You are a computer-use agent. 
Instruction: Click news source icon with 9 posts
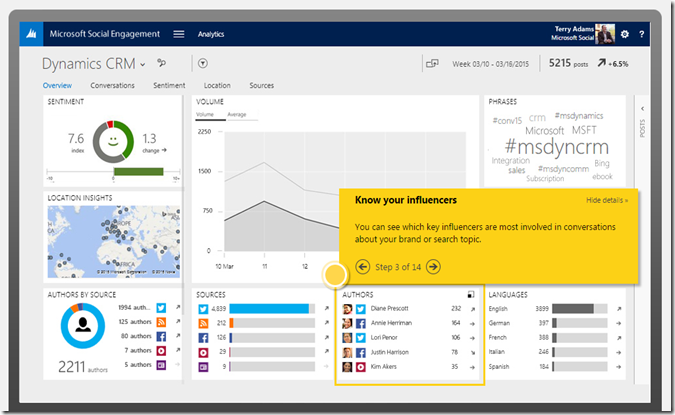pyautogui.click(x=203, y=367)
